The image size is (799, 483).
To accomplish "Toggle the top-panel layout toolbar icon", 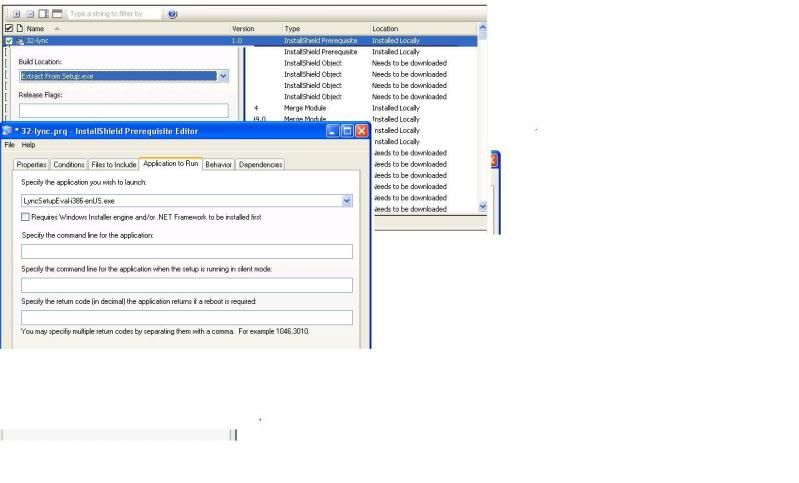I will click(58, 14).
